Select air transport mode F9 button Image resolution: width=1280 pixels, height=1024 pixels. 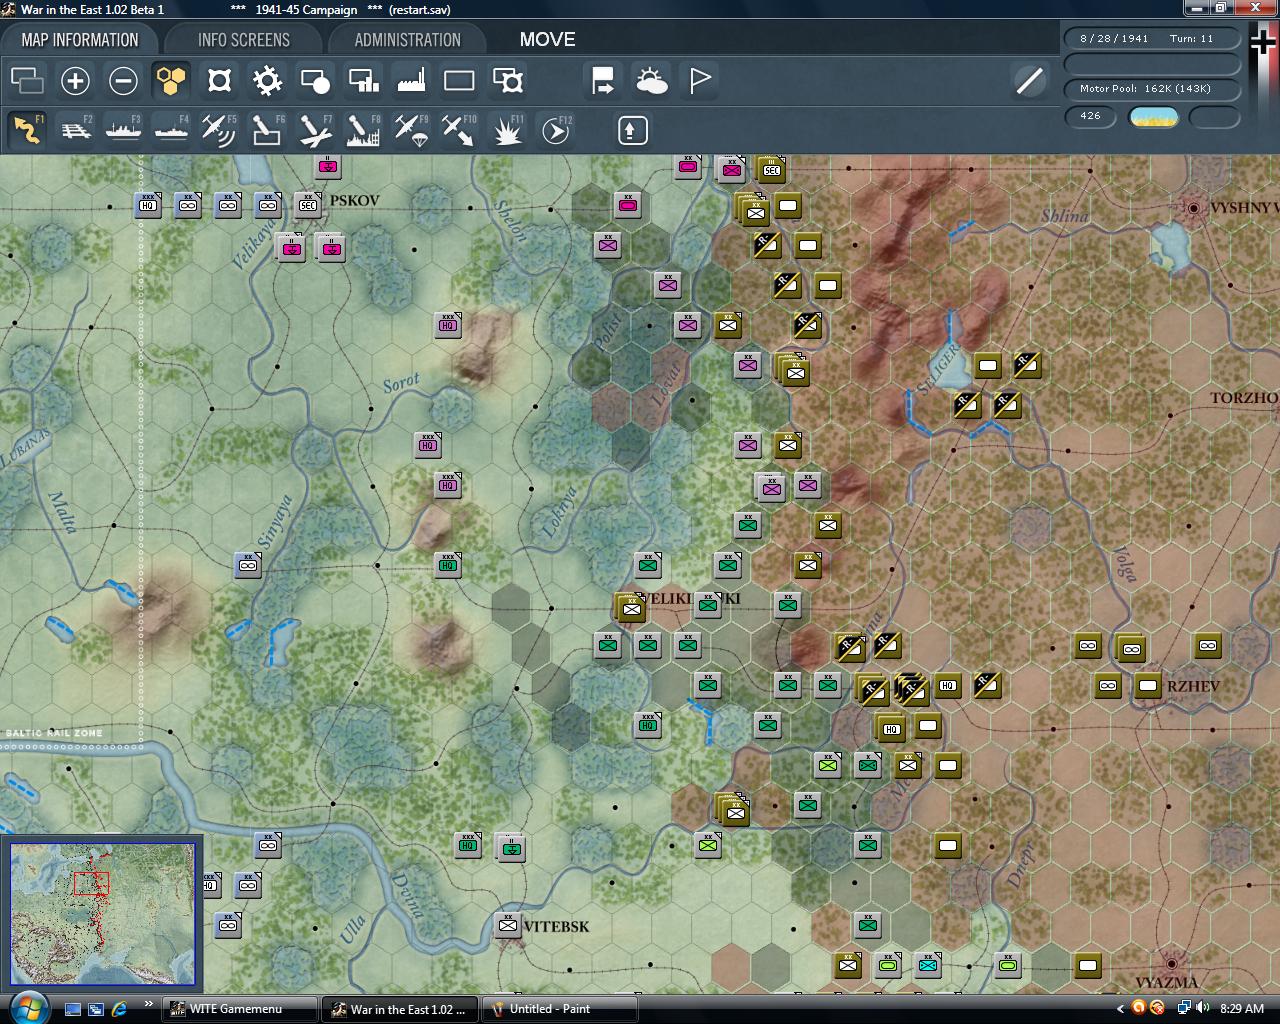(x=411, y=130)
